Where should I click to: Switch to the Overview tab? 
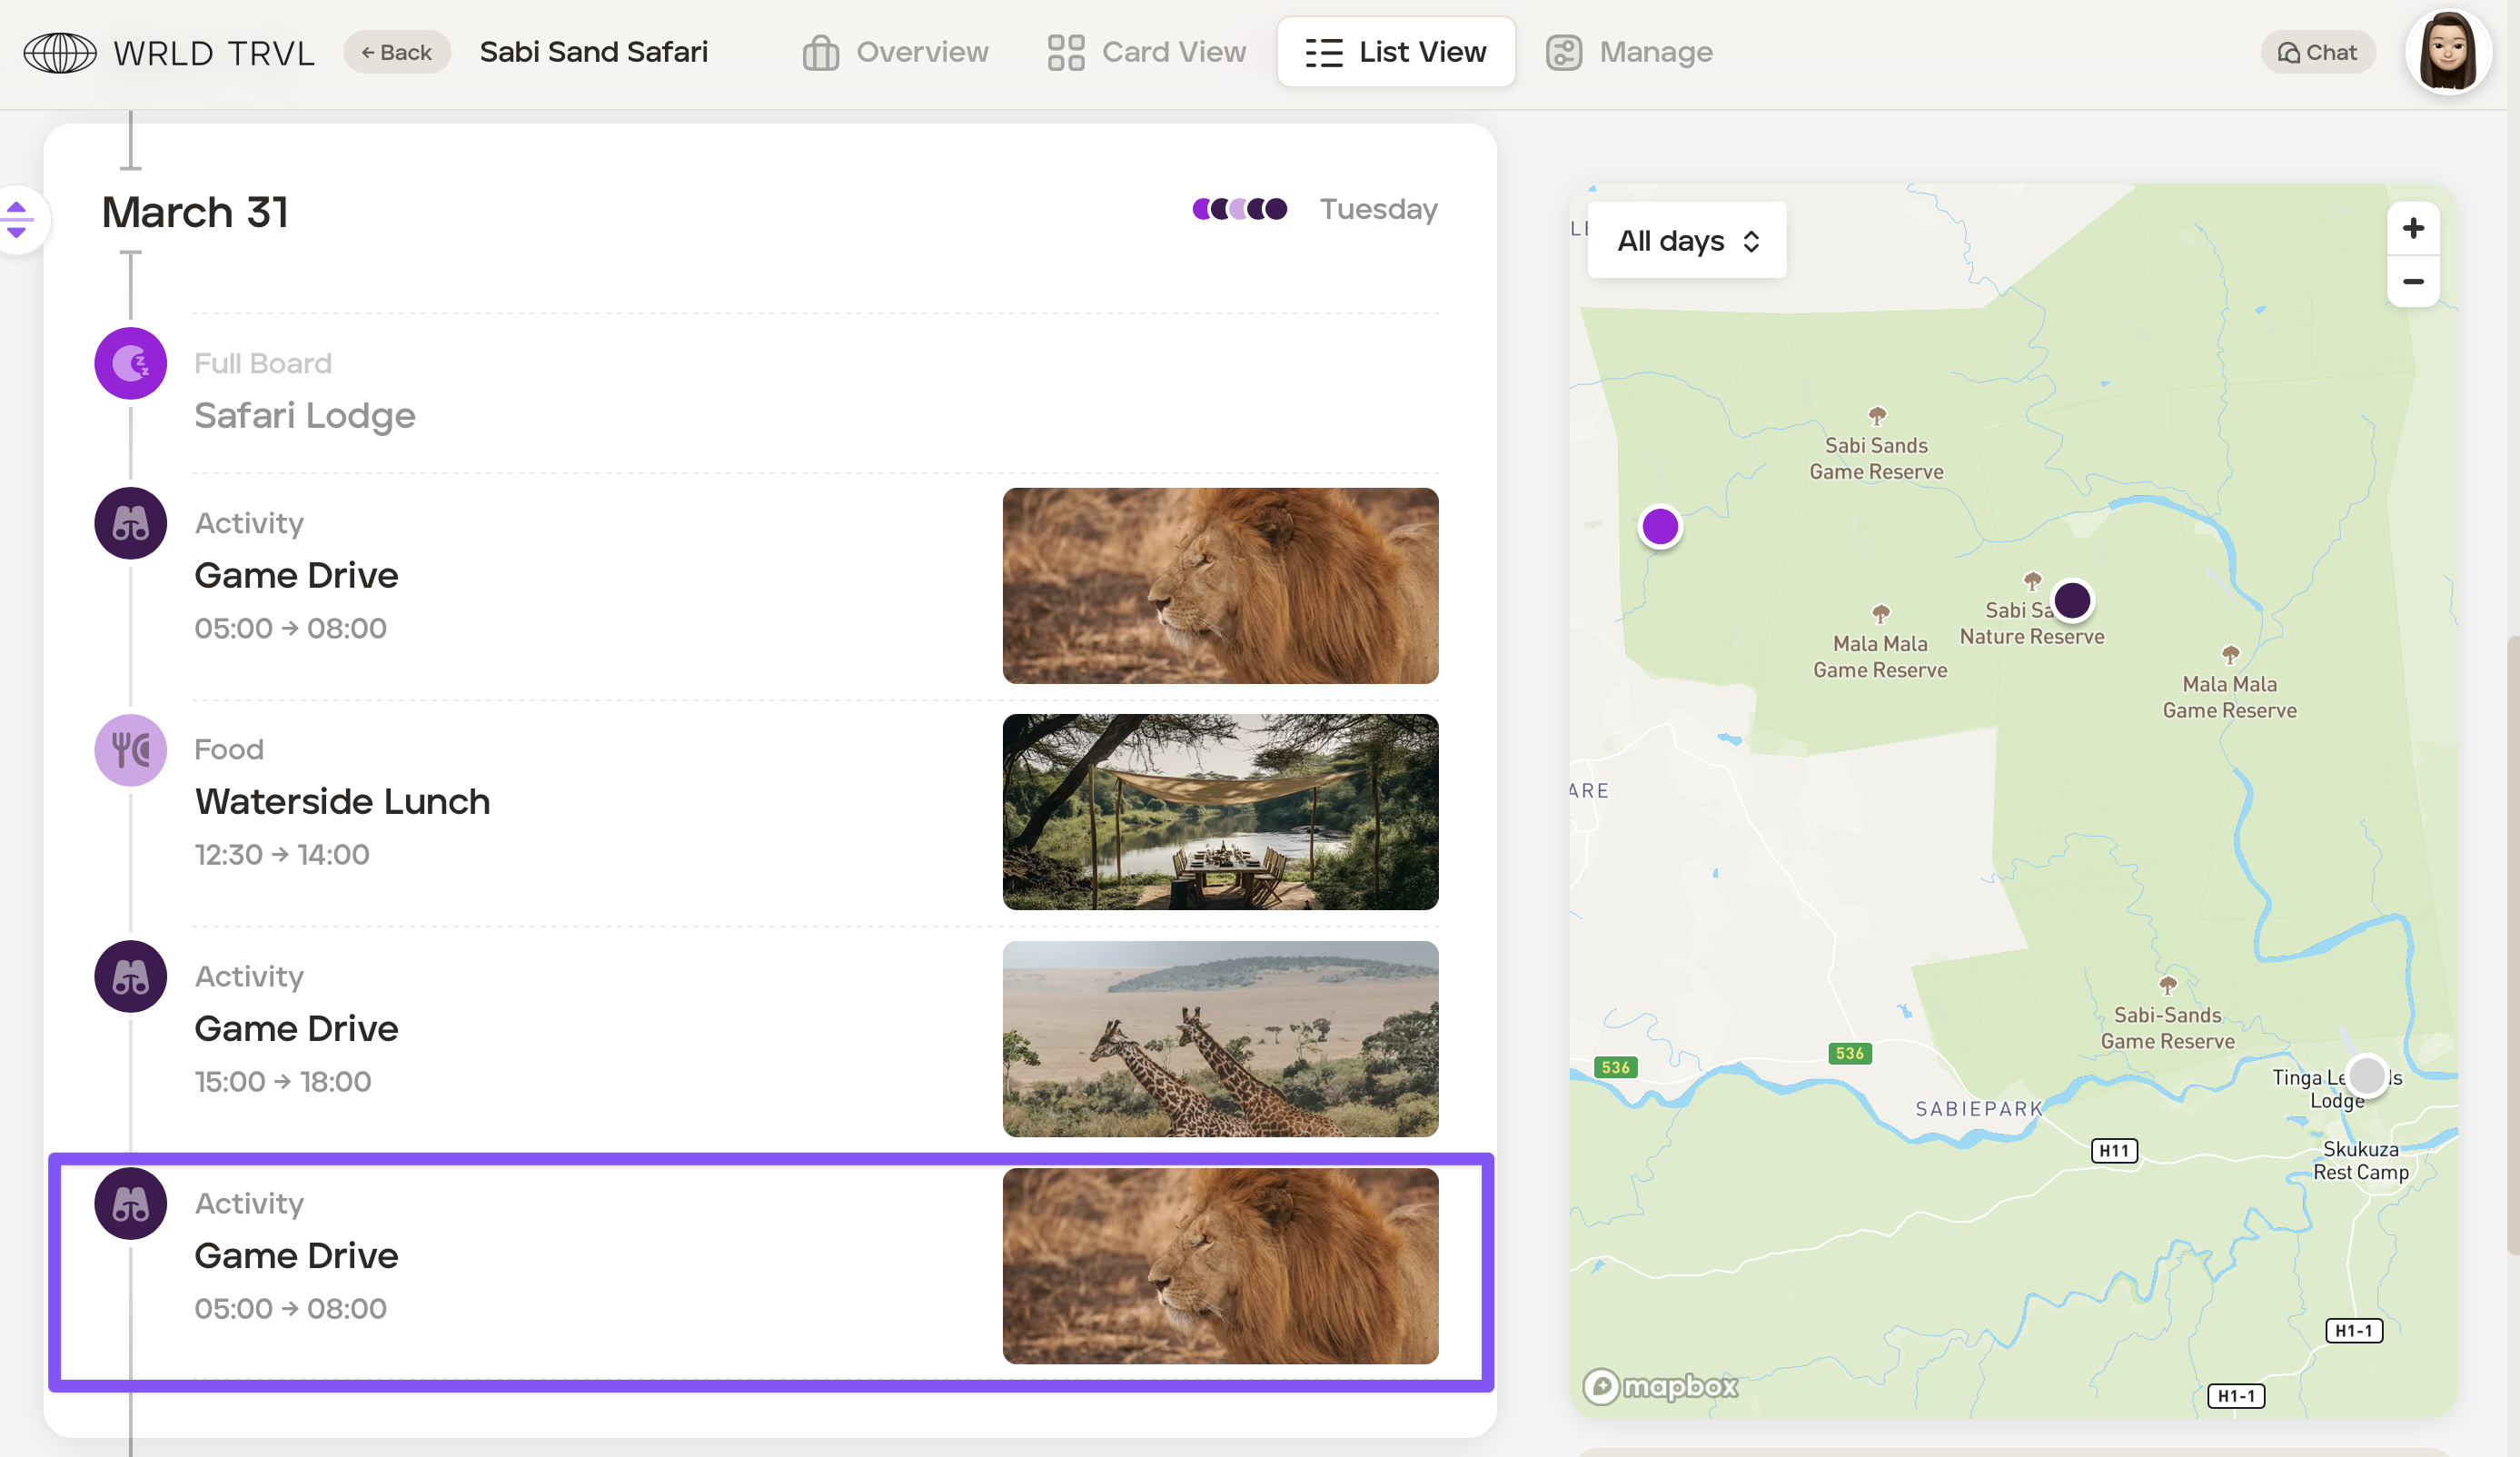click(895, 52)
